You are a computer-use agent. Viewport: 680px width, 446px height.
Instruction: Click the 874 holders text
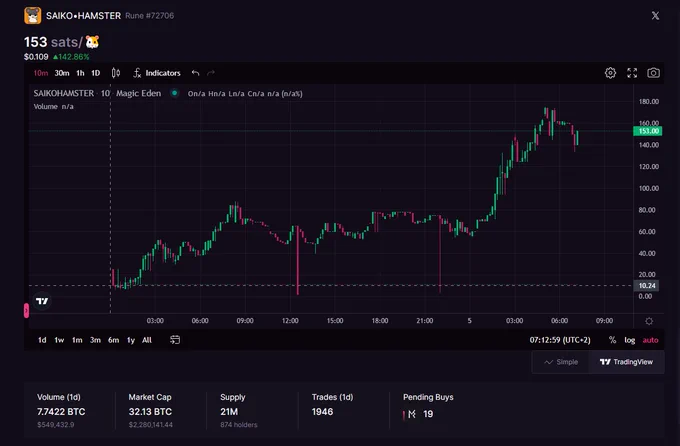[239, 425]
